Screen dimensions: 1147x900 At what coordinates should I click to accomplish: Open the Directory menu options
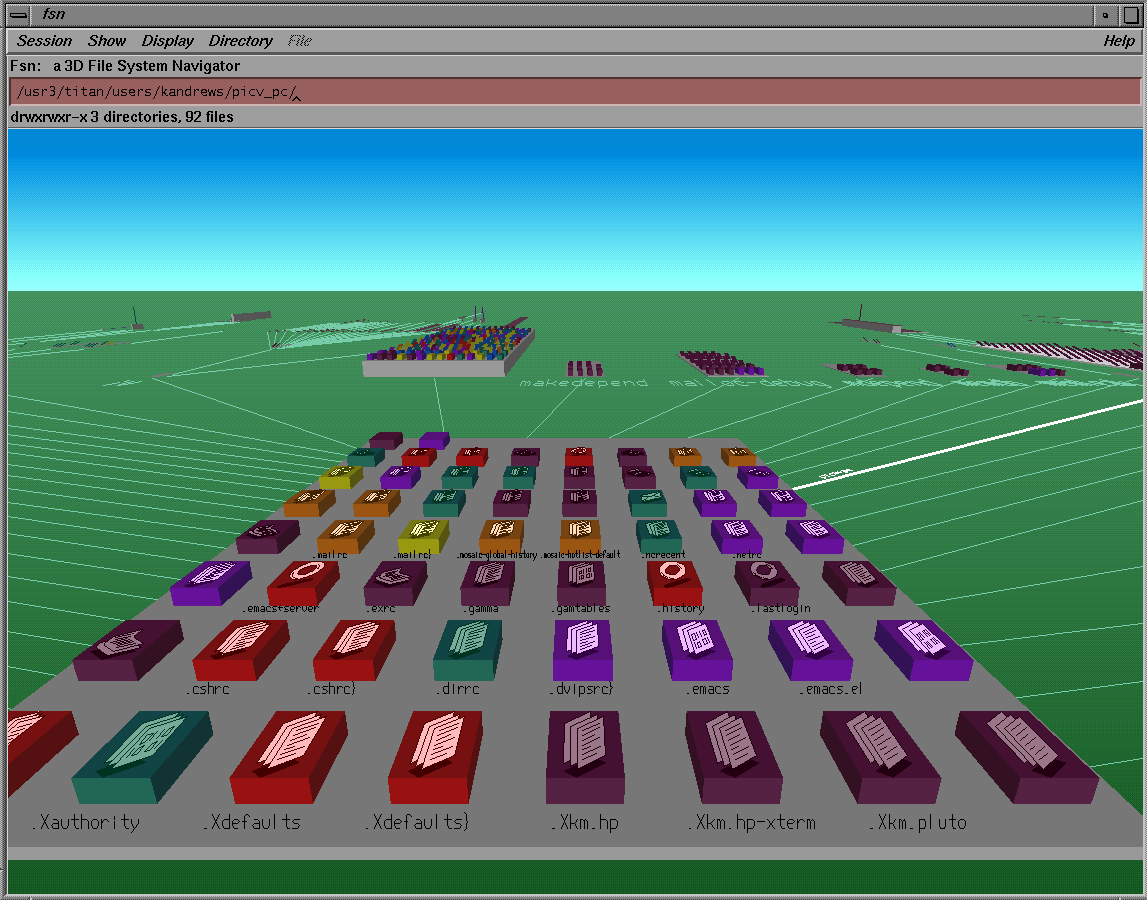[x=240, y=41]
